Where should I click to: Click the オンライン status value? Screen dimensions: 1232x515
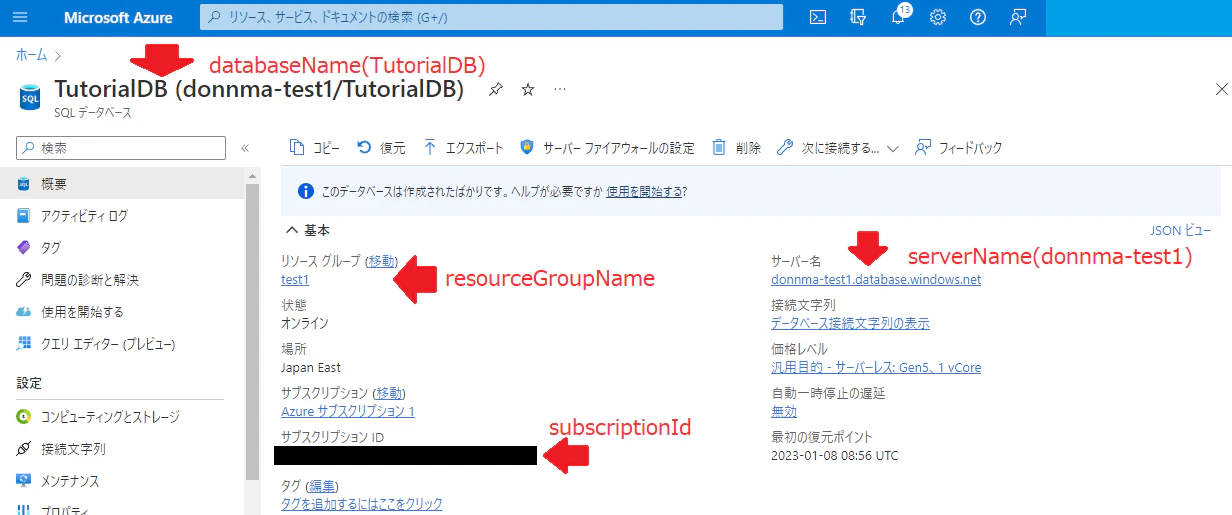pyautogui.click(x=305, y=323)
